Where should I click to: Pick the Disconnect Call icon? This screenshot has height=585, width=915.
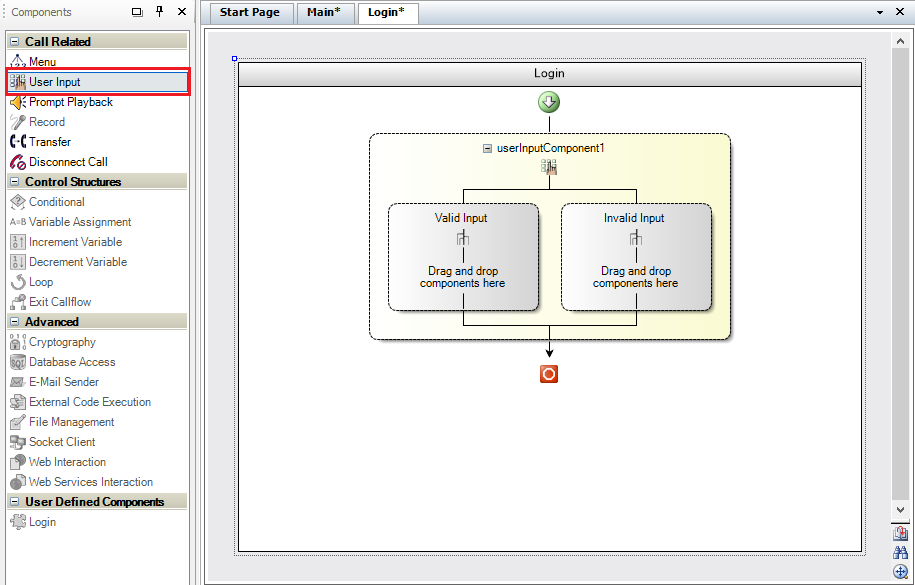[x=18, y=162]
